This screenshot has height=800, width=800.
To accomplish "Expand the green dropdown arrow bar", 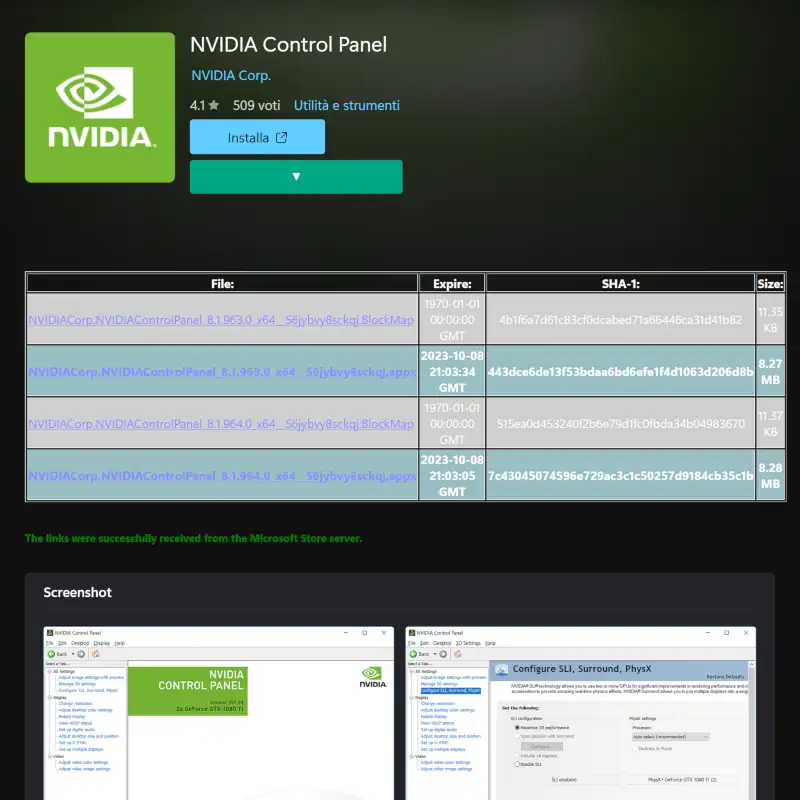I will 296,176.
